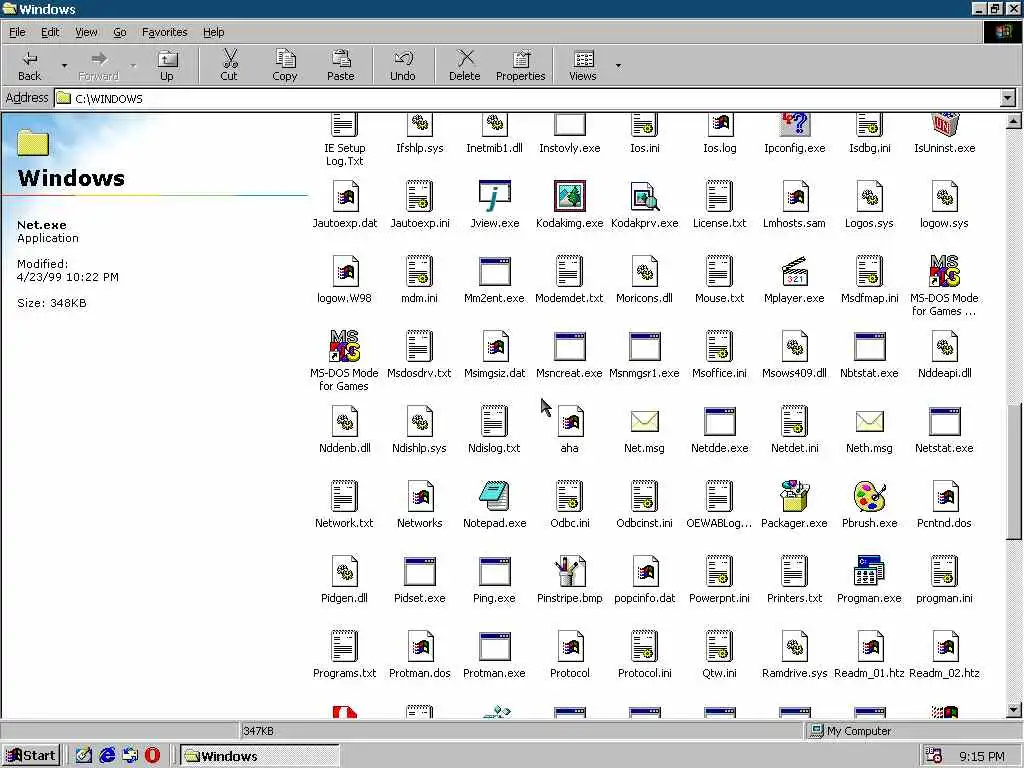The image size is (1024, 768).
Task: Click the 9:15 PM system tray clock
Action: [x=982, y=756]
